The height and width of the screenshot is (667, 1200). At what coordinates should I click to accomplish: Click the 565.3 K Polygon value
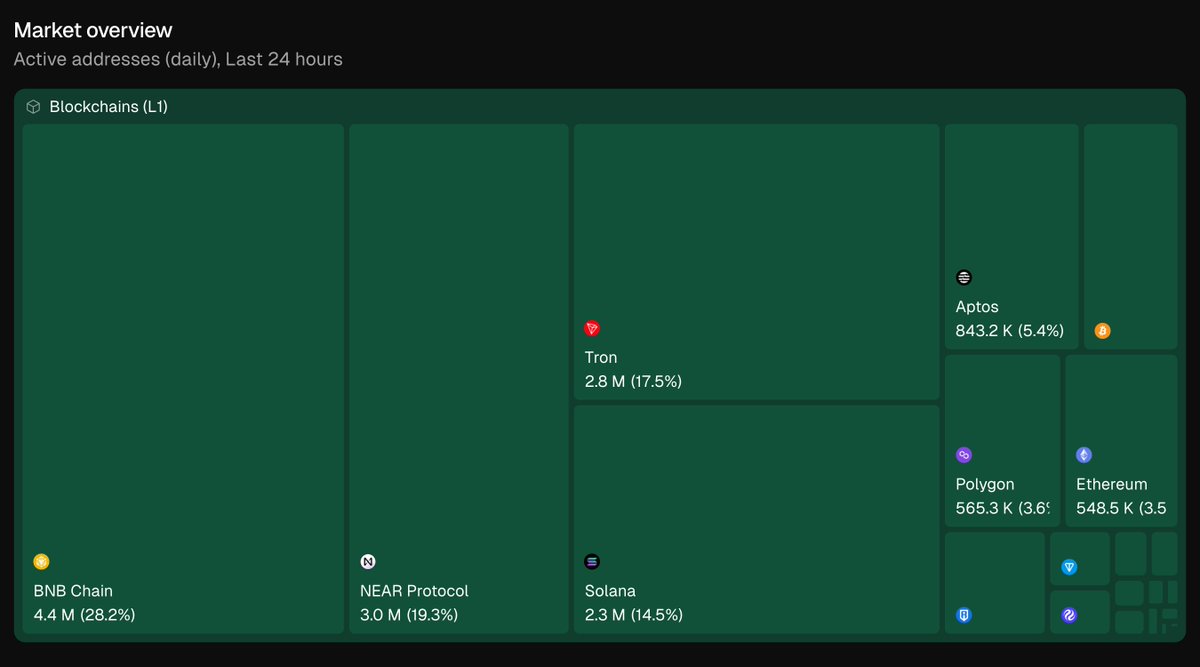click(x=1003, y=508)
